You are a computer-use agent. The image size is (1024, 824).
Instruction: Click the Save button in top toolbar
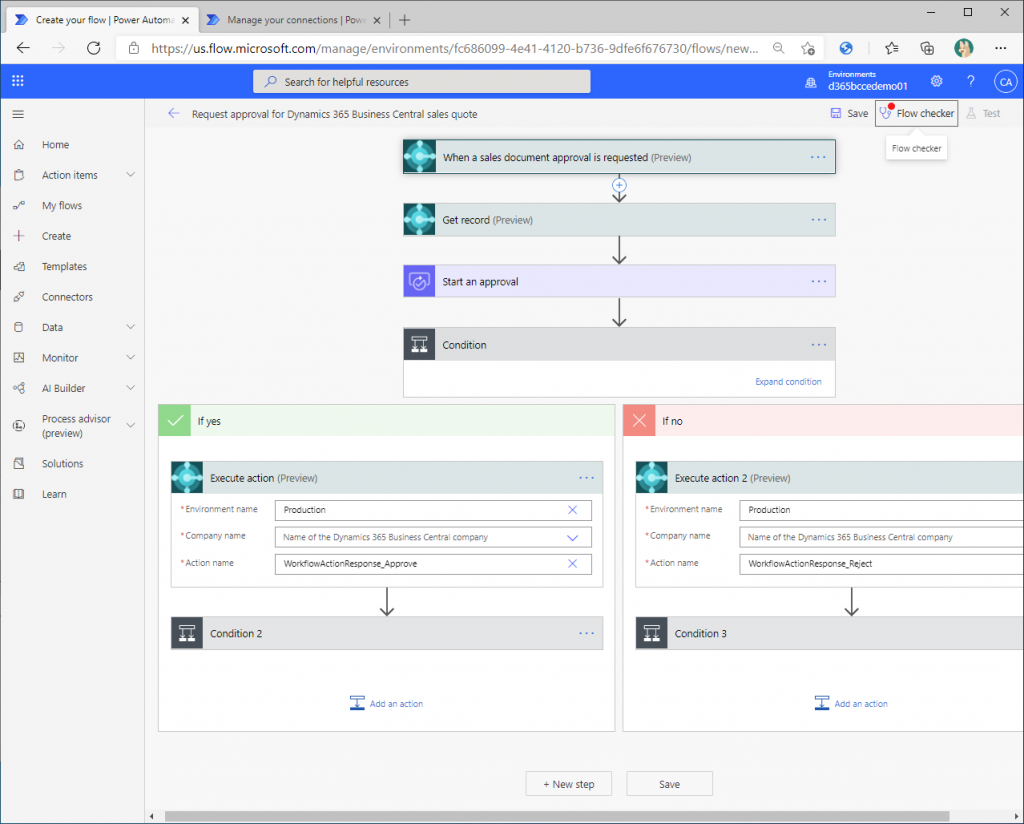[x=849, y=114]
